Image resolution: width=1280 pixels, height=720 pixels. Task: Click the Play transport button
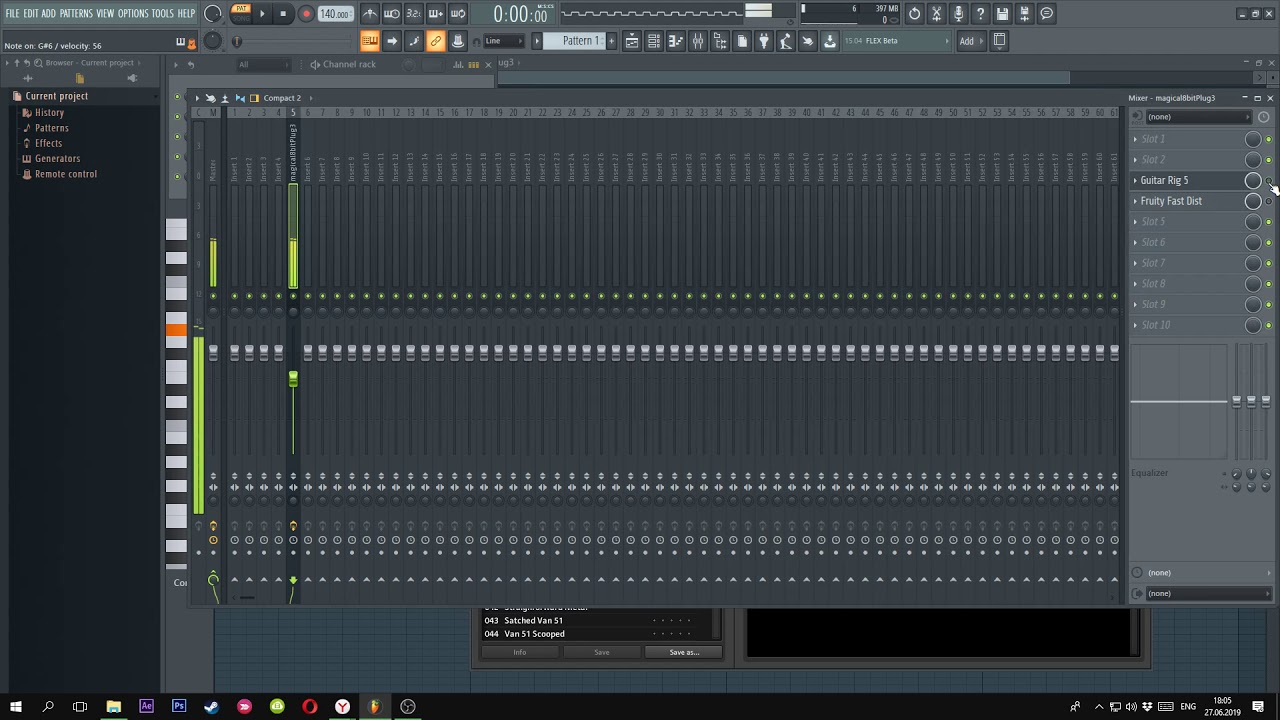[x=263, y=14]
